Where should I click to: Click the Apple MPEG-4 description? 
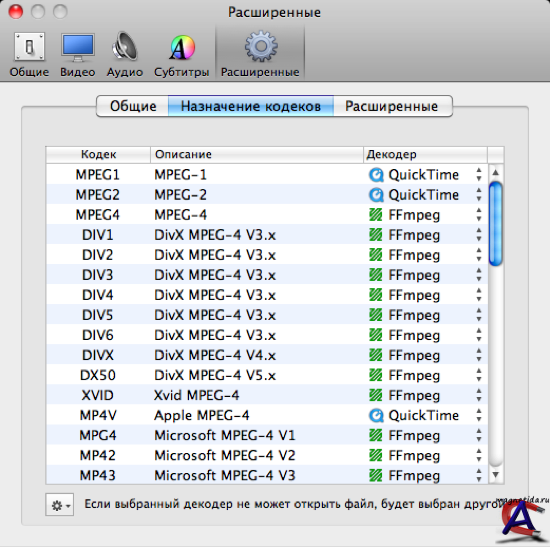pos(202,415)
